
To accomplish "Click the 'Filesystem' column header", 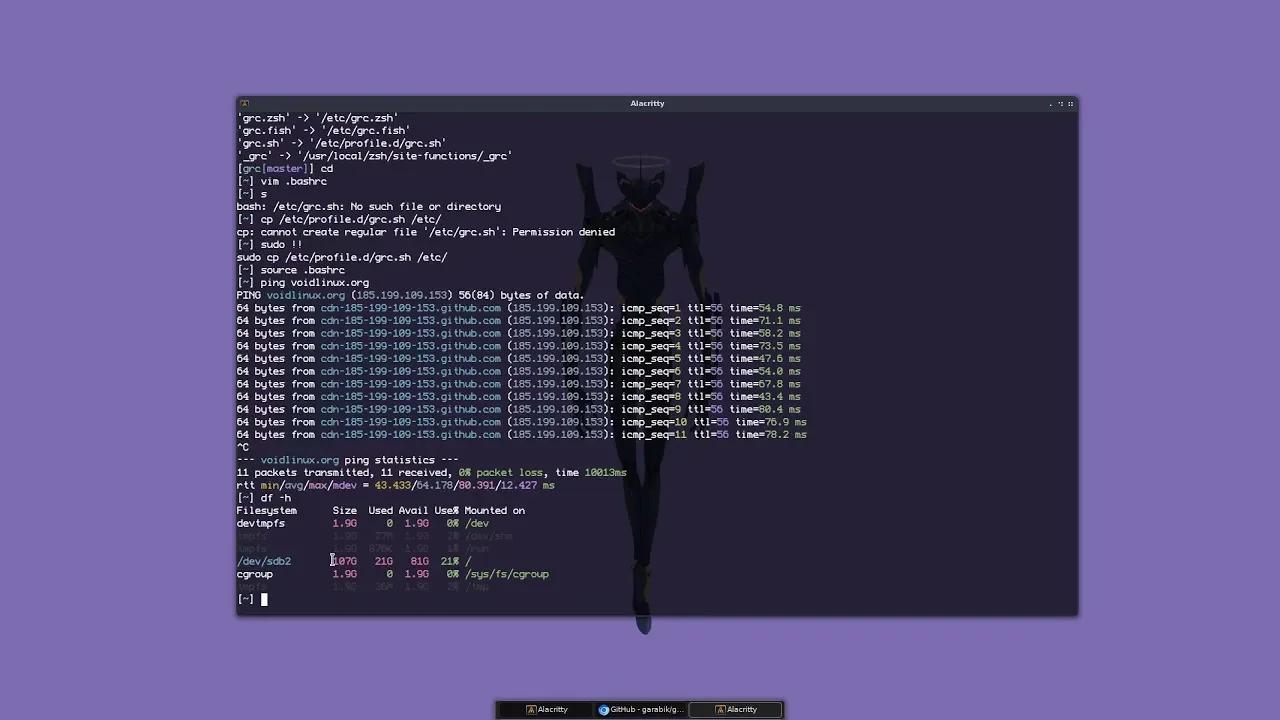I will click(267, 511).
